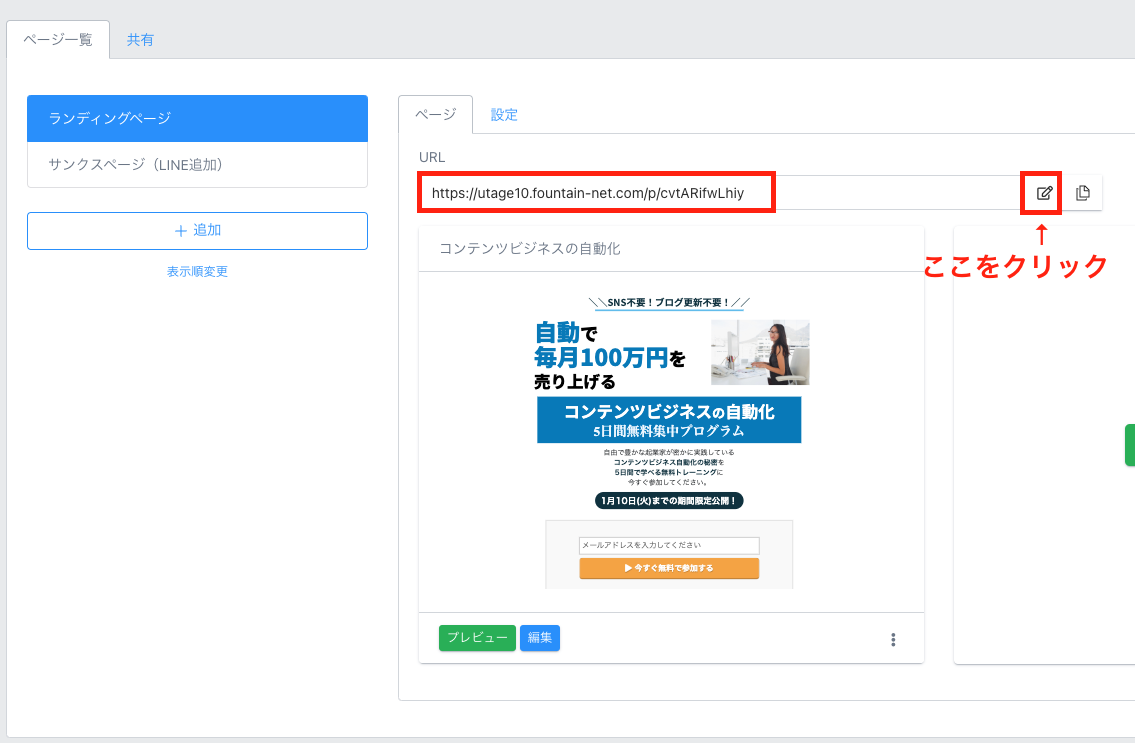Click the card header title コンテンツビジネスの自動化
This screenshot has height=743, width=1135.
(x=535, y=248)
